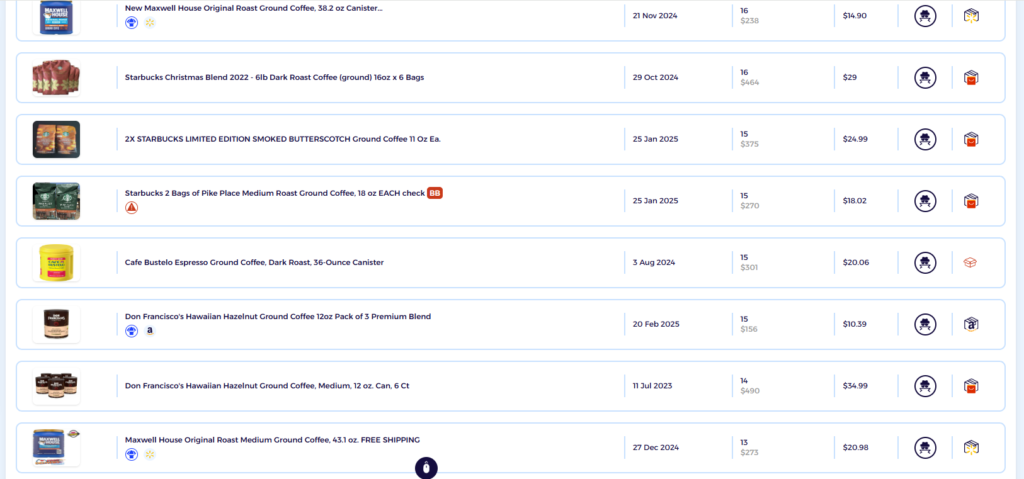Click spy icon in $34.99 Don Francisco's row
The height and width of the screenshot is (479, 1024).
tap(925, 386)
